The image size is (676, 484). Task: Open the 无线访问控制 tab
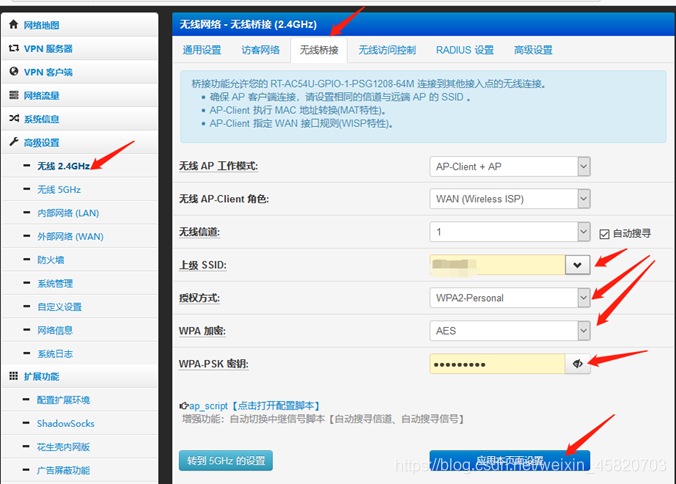coord(387,50)
